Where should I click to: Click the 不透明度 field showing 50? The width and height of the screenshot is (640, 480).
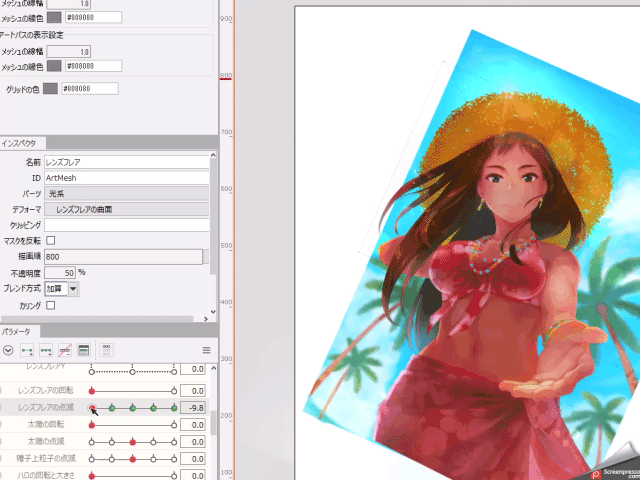click(x=60, y=273)
